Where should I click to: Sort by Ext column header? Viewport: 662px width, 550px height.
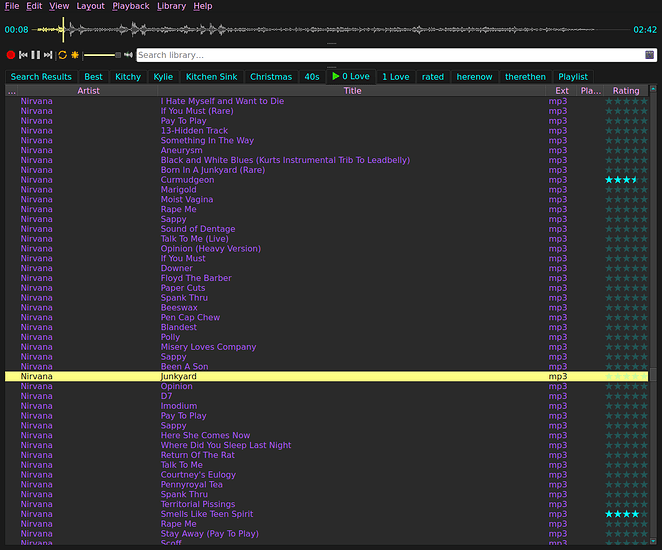562,91
